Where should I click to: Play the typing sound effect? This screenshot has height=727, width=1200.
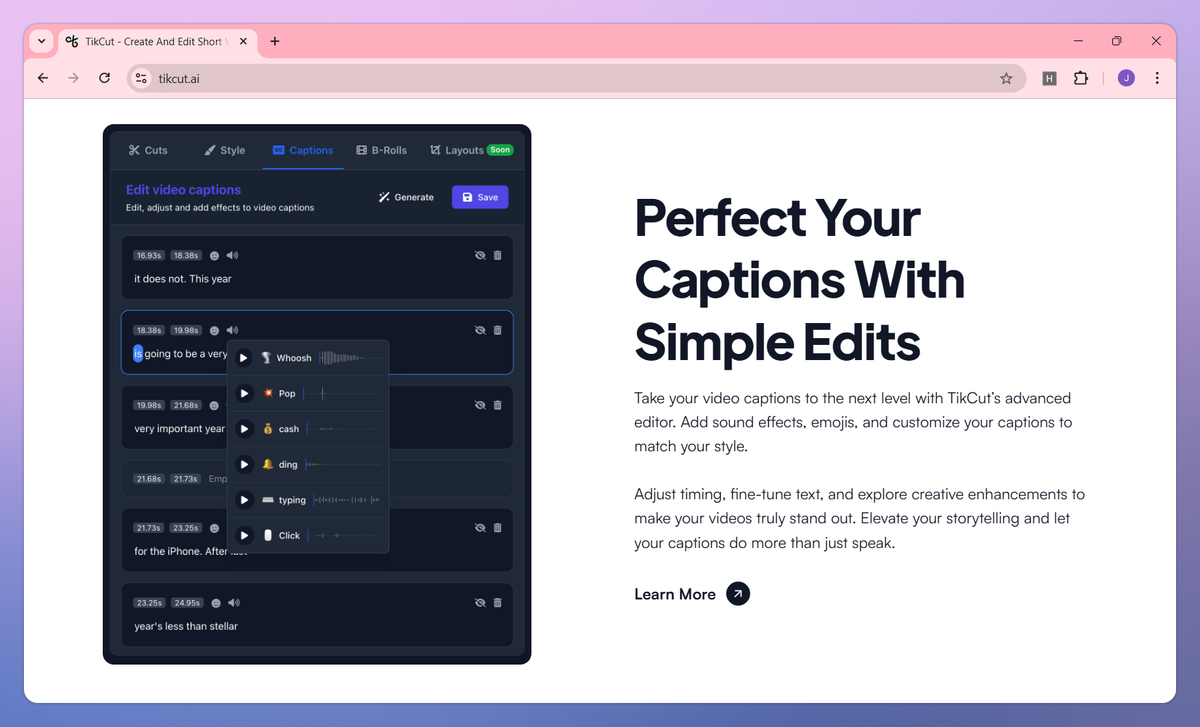coord(244,500)
